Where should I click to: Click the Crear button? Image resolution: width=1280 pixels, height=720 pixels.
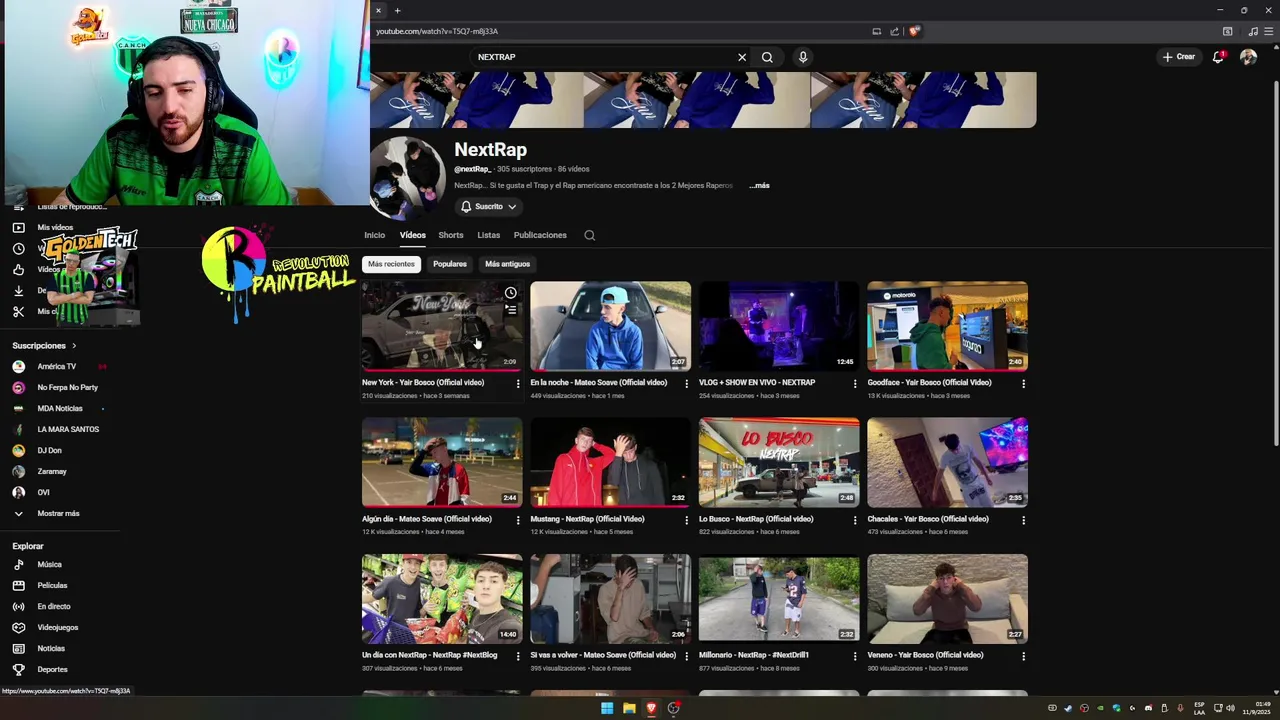pos(1179,57)
